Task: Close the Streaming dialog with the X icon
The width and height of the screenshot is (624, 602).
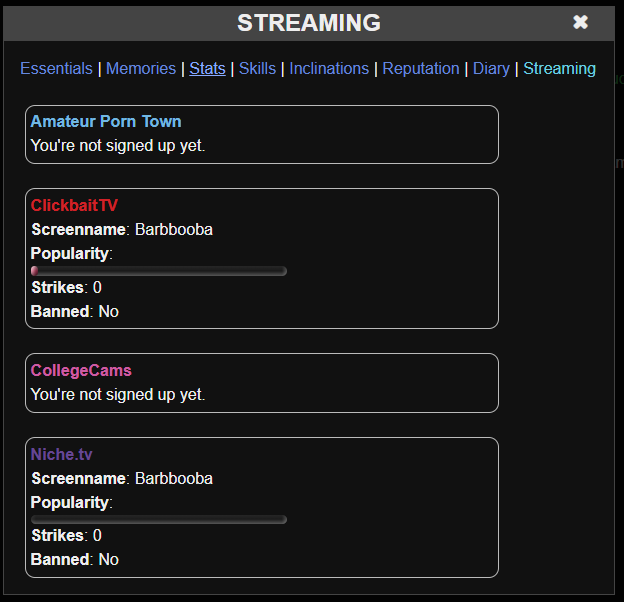Action: (x=580, y=22)
